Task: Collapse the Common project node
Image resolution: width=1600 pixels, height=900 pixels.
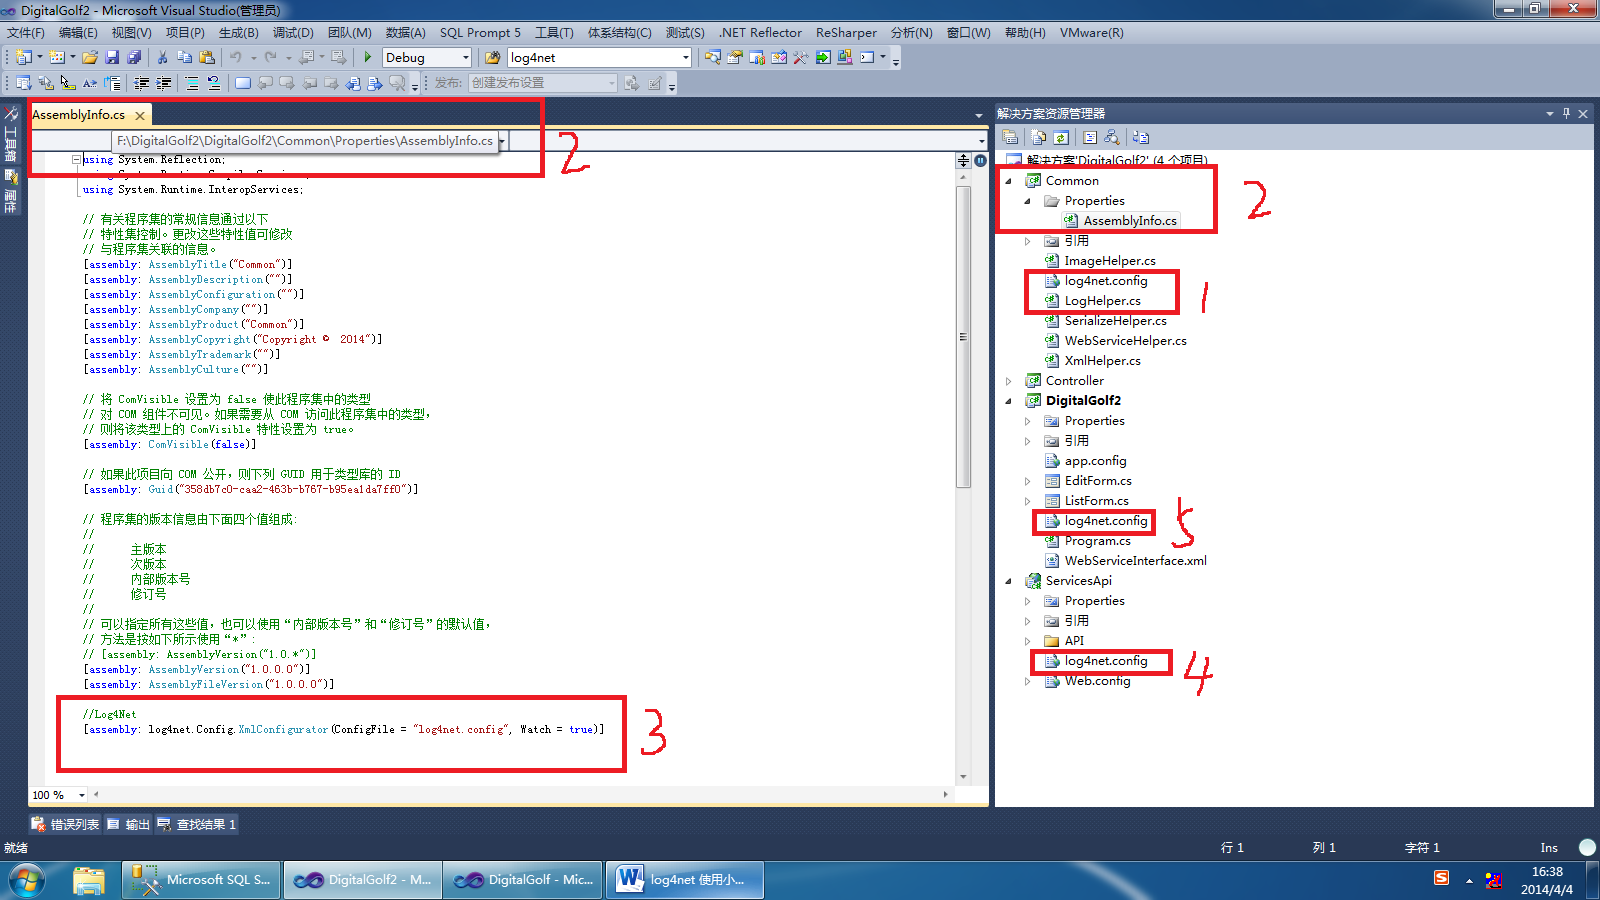Action: tap(1008, 181)
